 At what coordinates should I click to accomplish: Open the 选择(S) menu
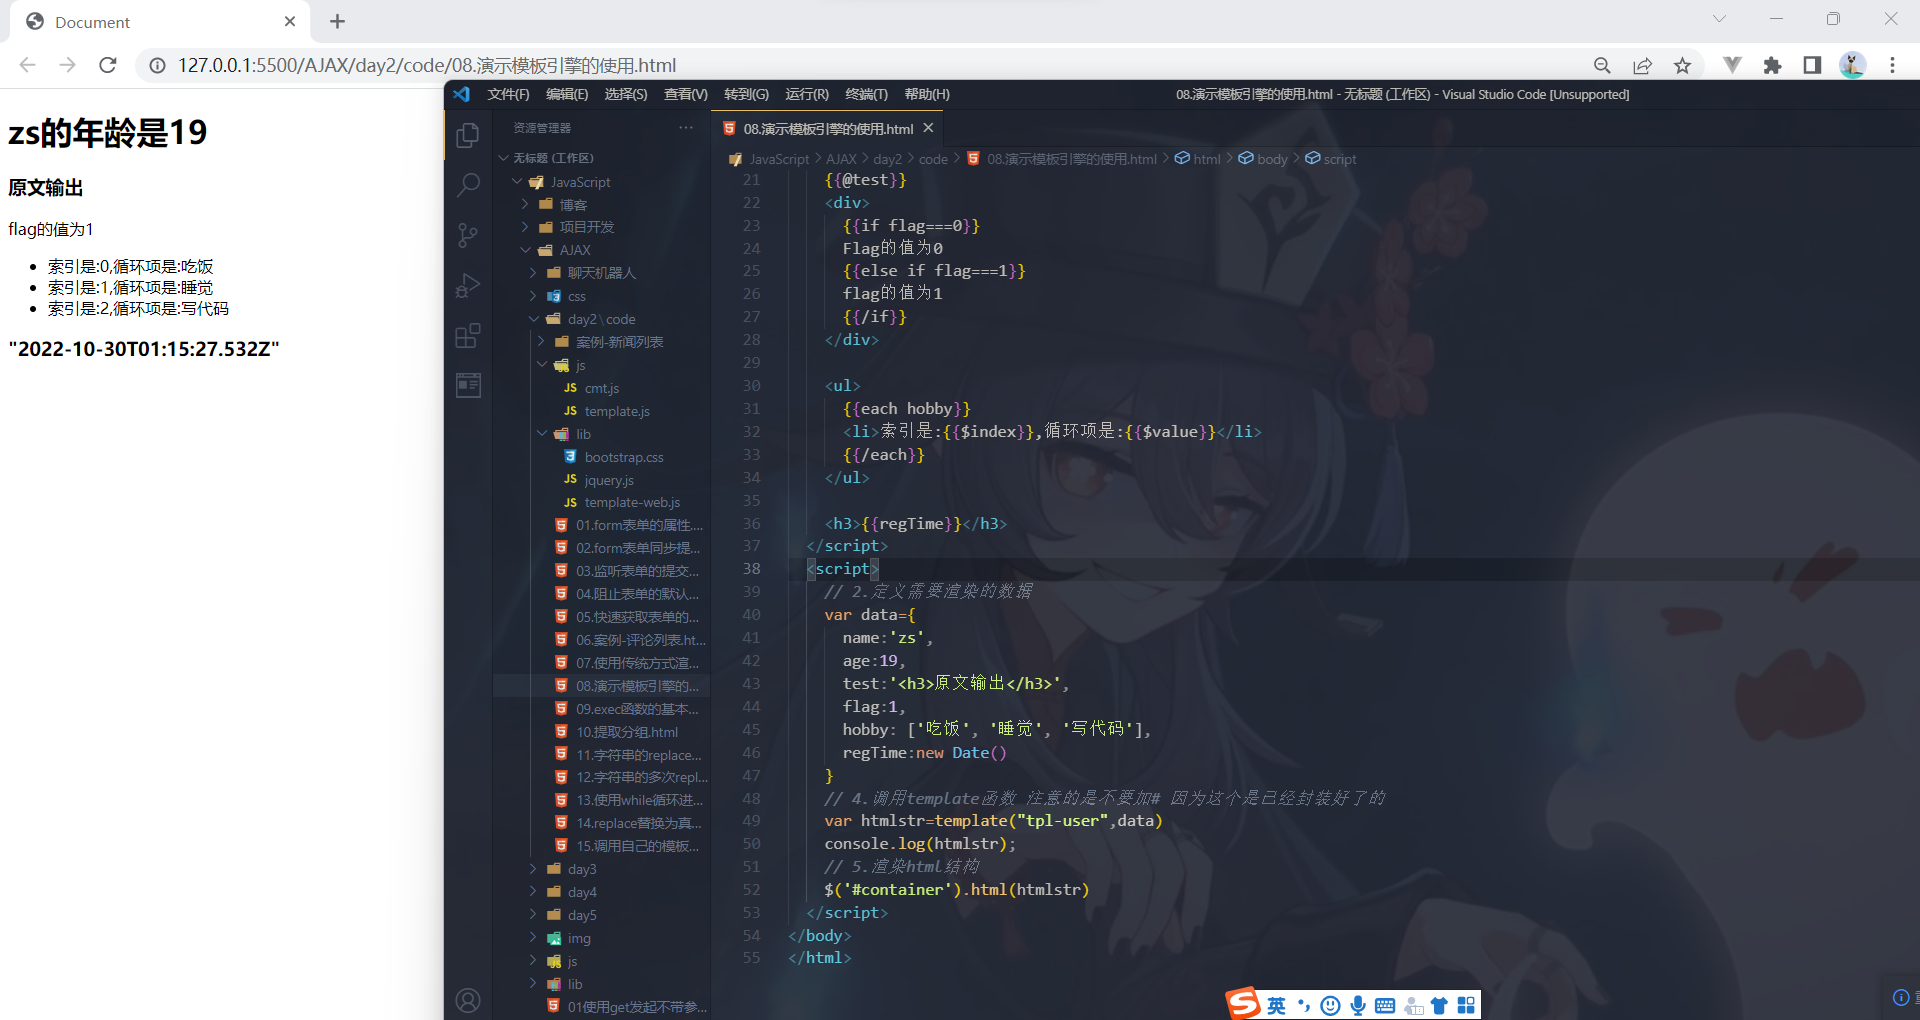(x=626, y=94)
